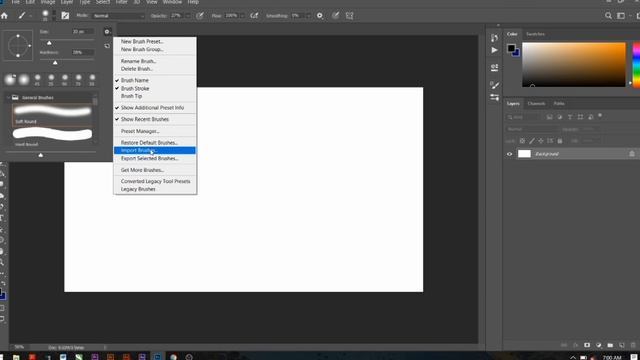Open the Flow value dropdown arrow
The width and height of the screenshot is (640, 360).
[242, 16]
